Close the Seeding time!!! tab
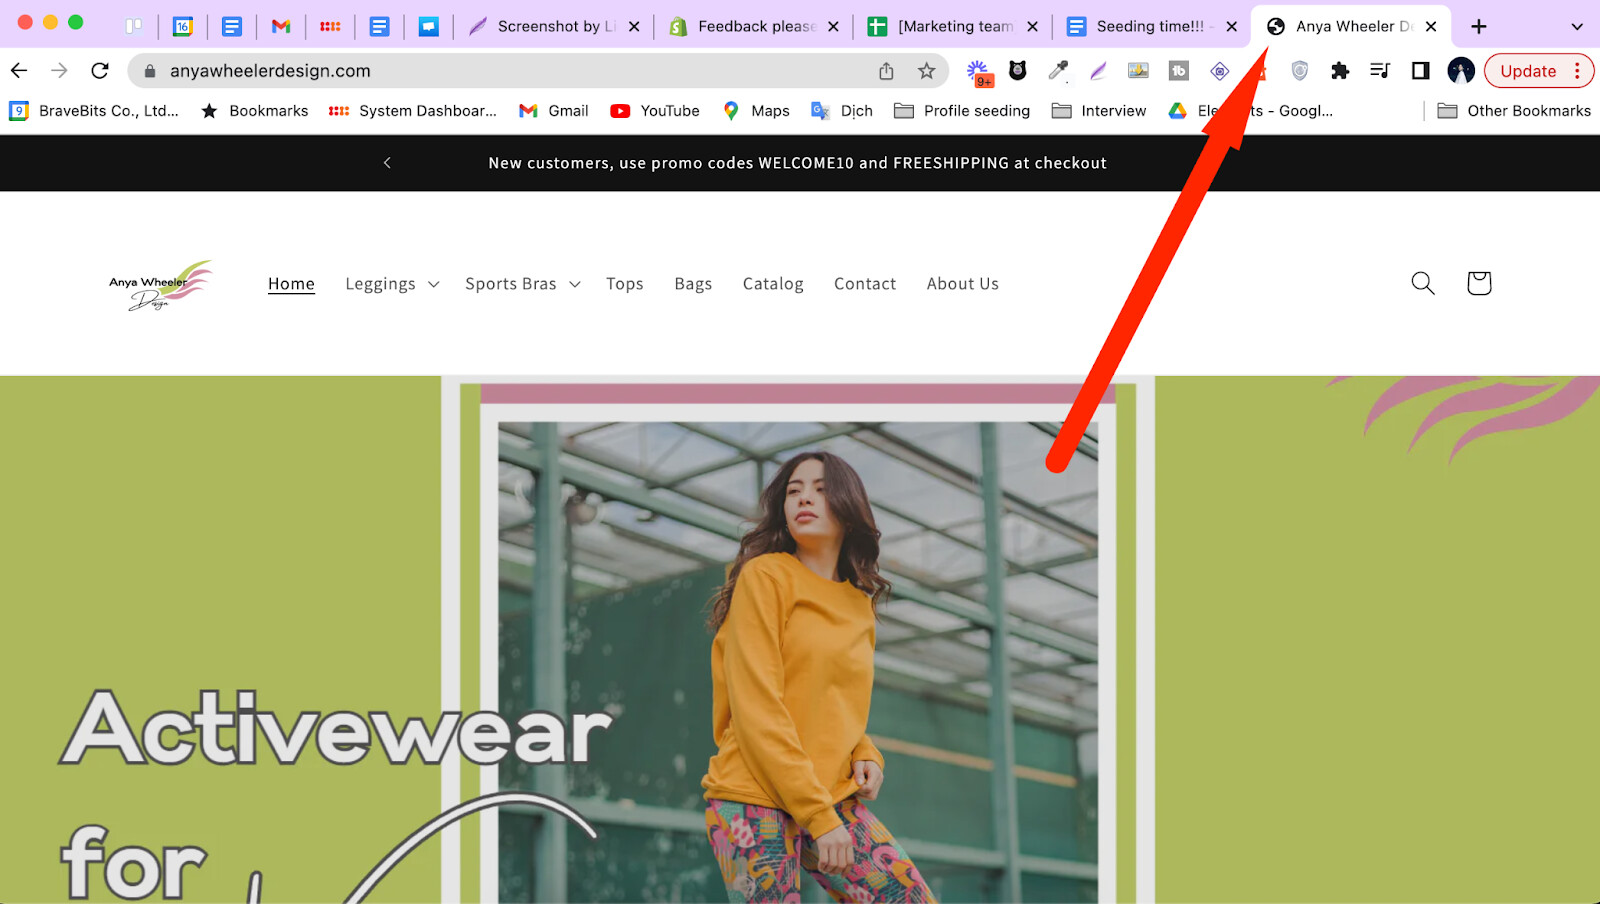 [x=1232, y=27]
